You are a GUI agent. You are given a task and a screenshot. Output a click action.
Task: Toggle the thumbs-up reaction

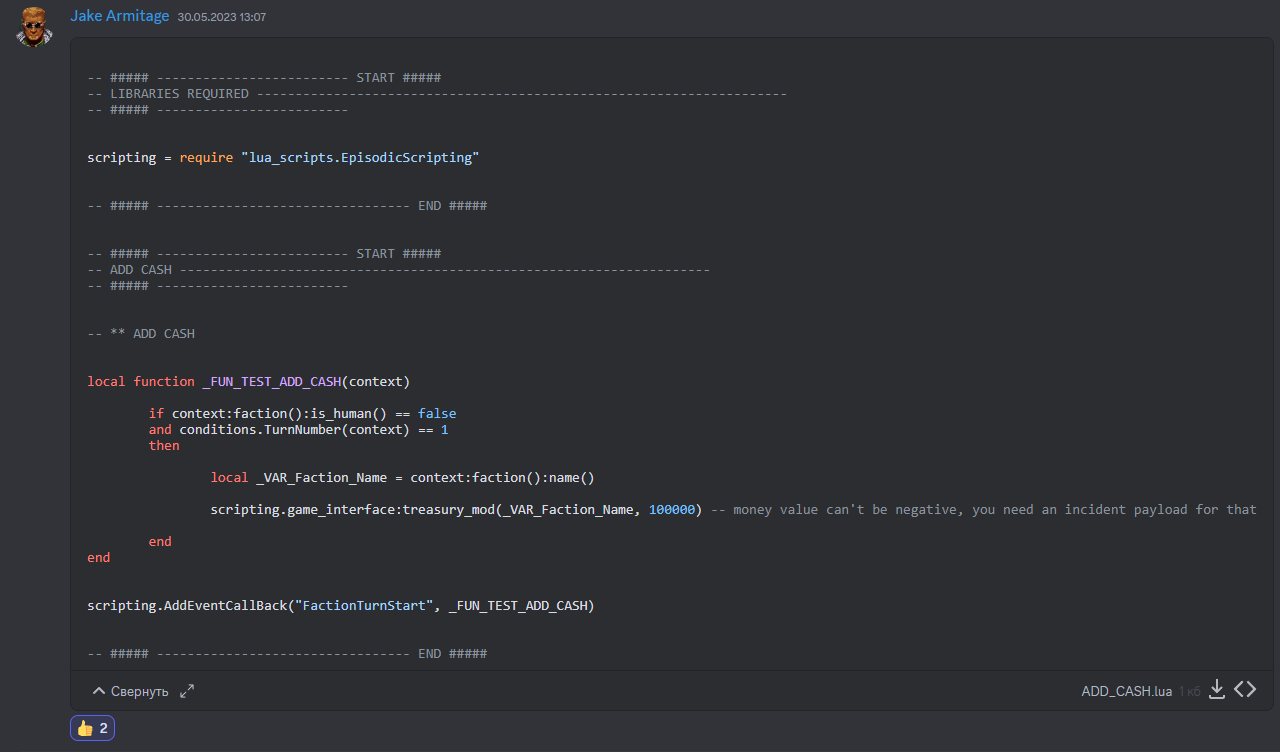92,728
